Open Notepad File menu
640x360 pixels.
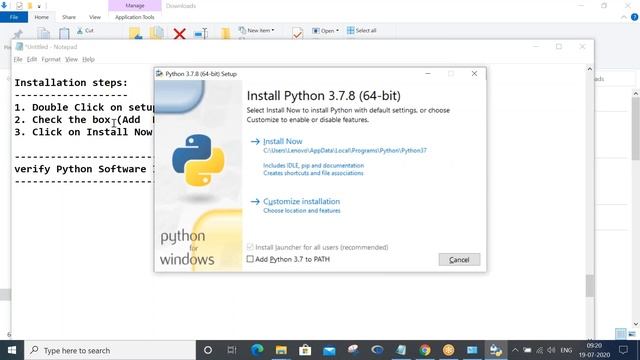[x=18, y=59]
